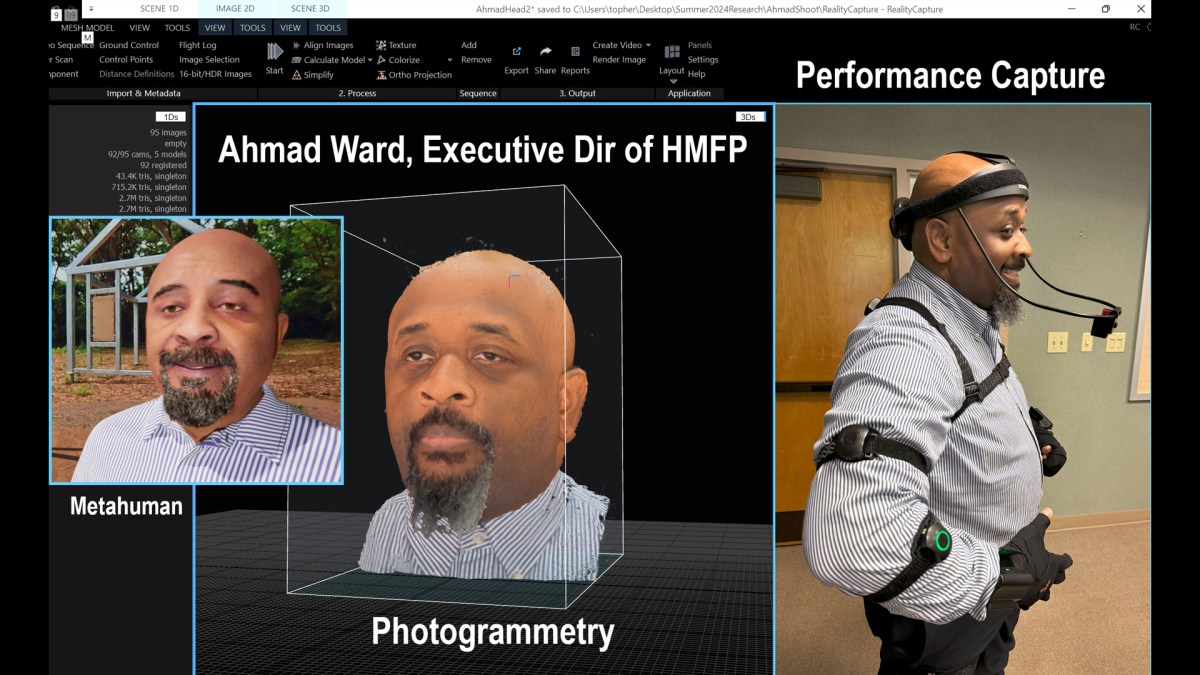
Task: Click Render Image
Action: 619,60
